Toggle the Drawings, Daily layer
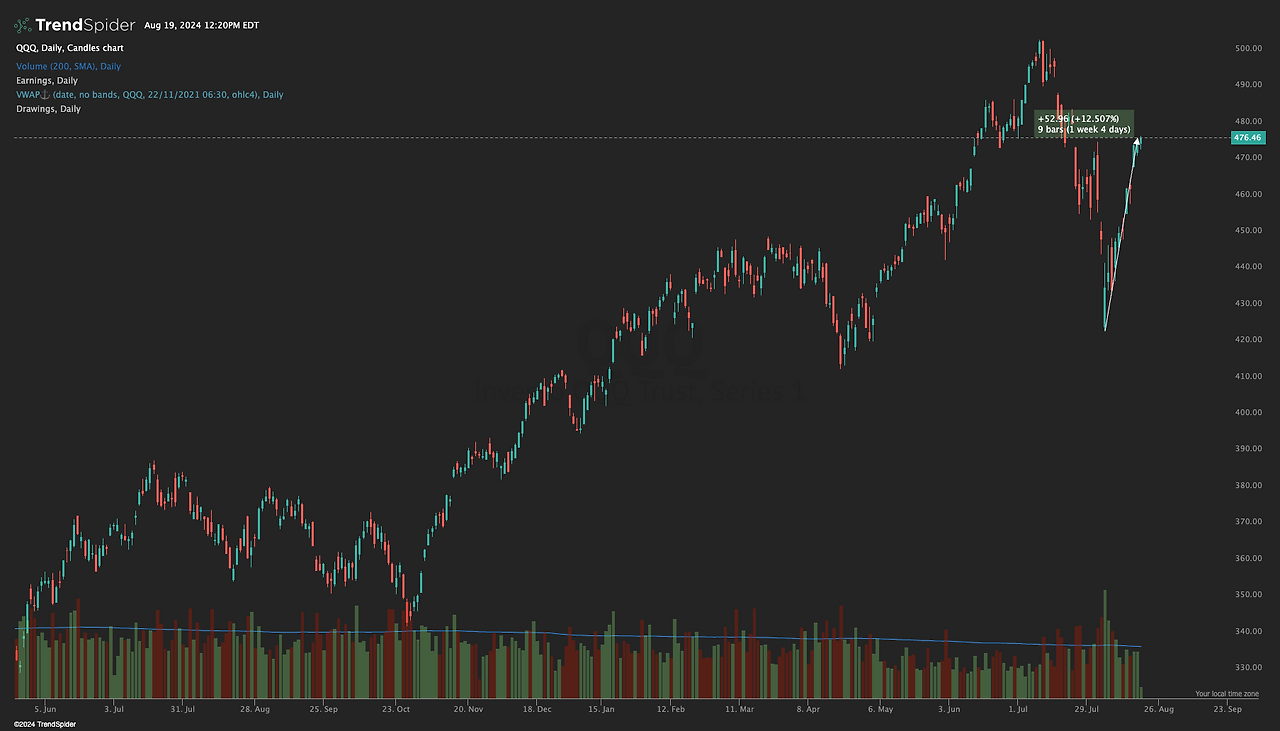This screenshot has width=1280, height=731. point(48,109)
